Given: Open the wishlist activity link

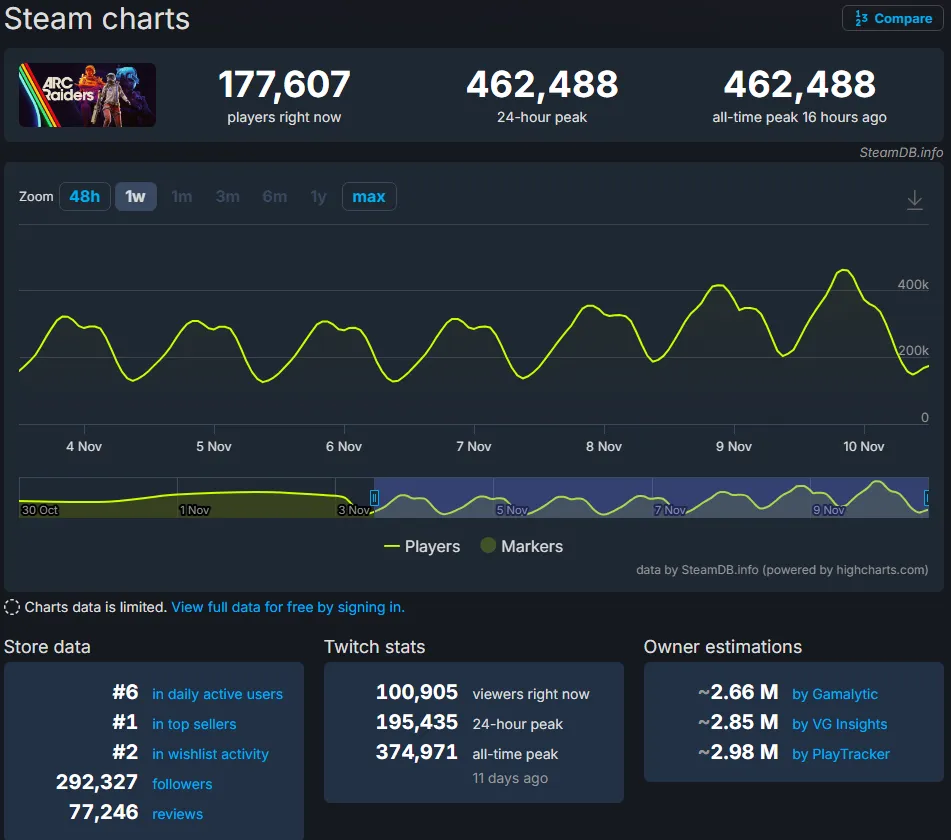Looking at the screenshot, I should 210,754.
